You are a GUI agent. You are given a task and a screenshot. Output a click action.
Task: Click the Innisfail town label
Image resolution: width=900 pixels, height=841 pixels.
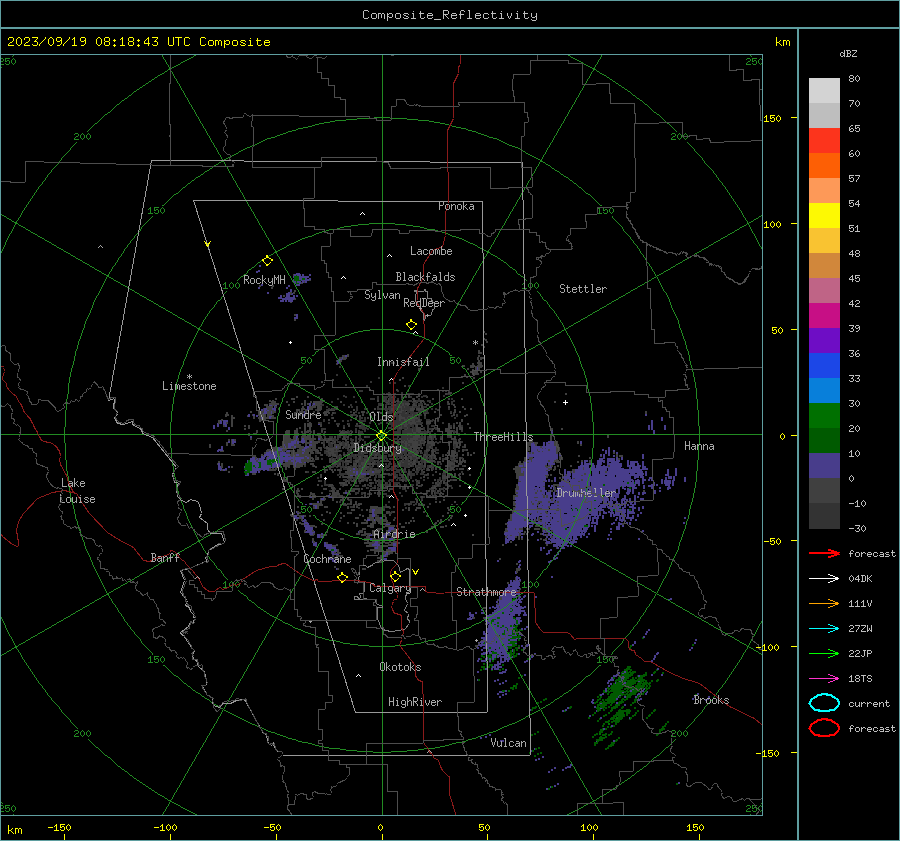pos(403,362)
